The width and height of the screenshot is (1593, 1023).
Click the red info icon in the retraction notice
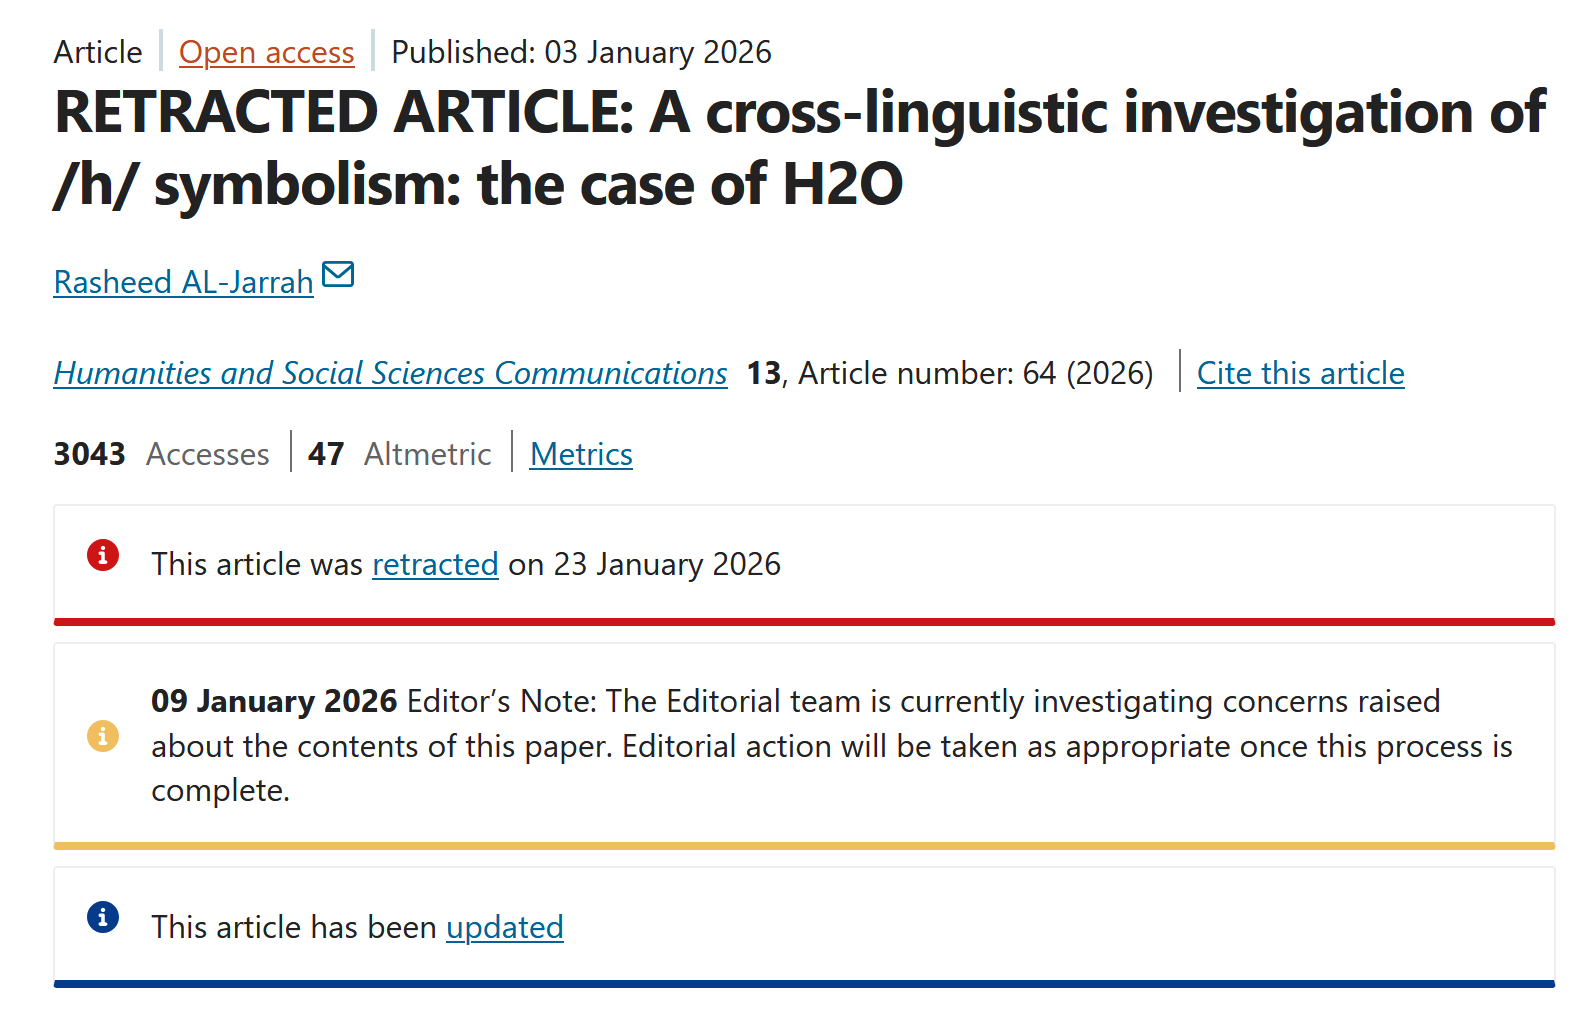(x=103, y=555)
